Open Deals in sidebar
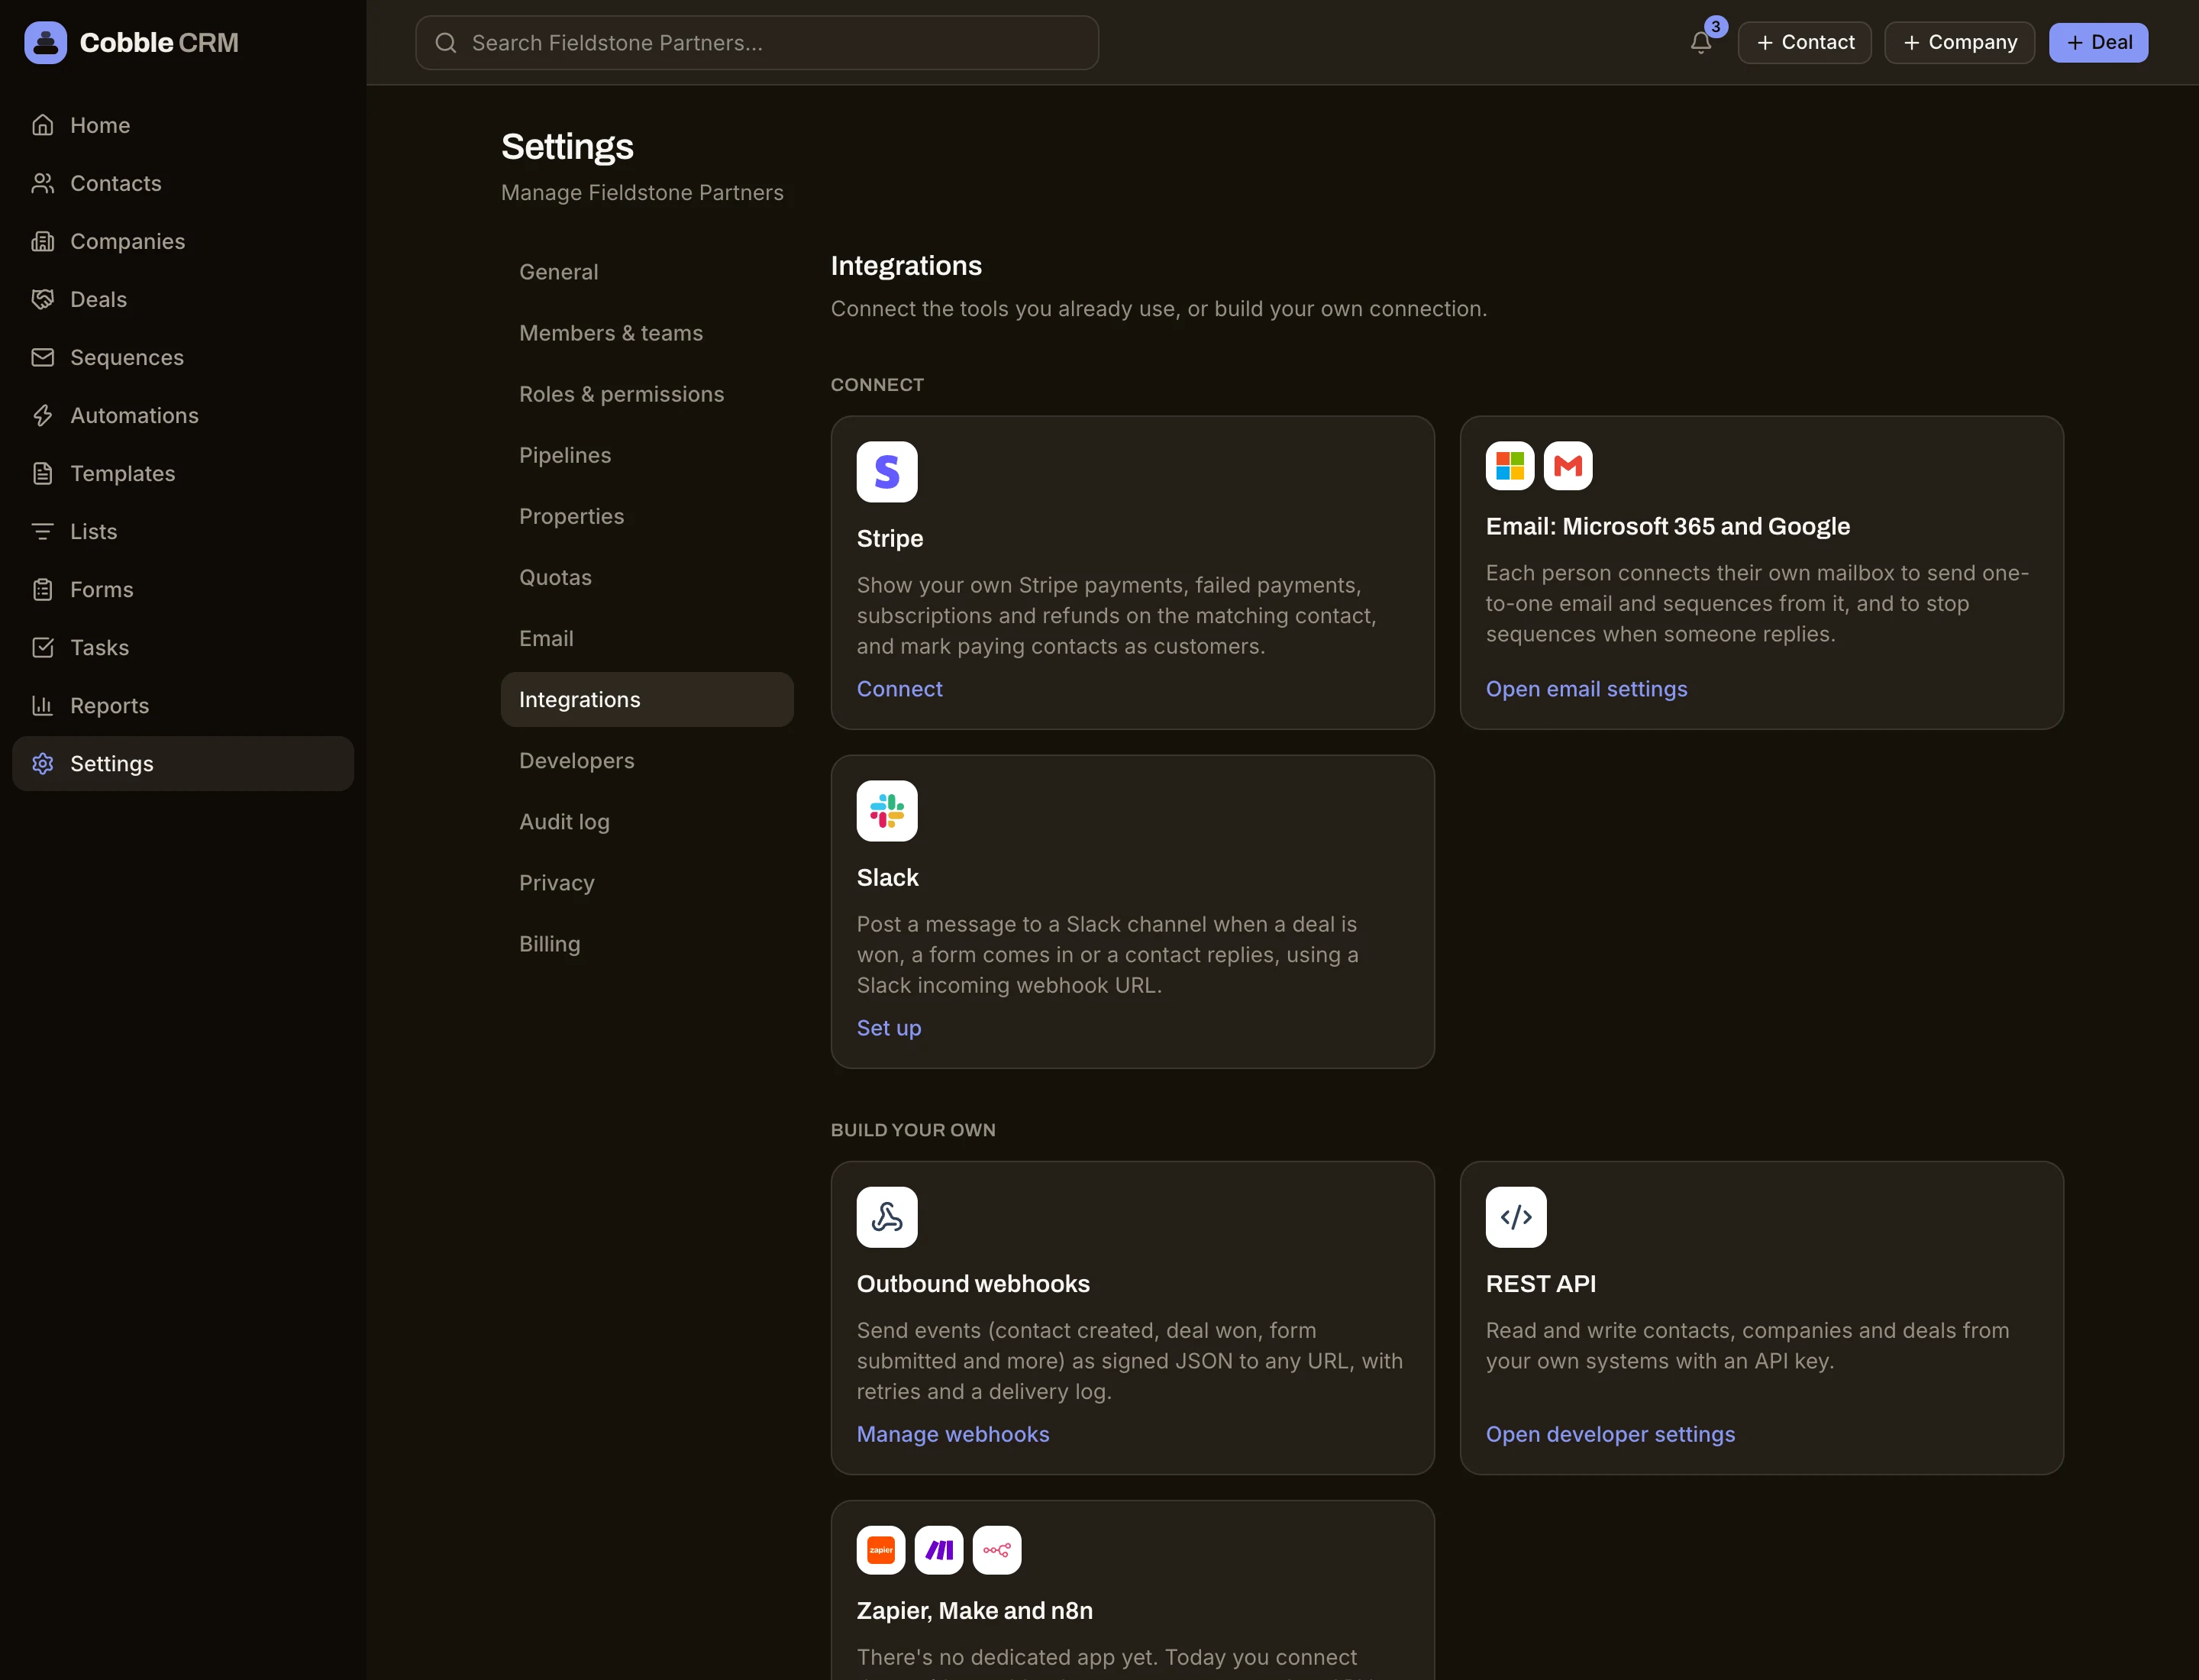The image size is (2199, 1680). point(183,299)
